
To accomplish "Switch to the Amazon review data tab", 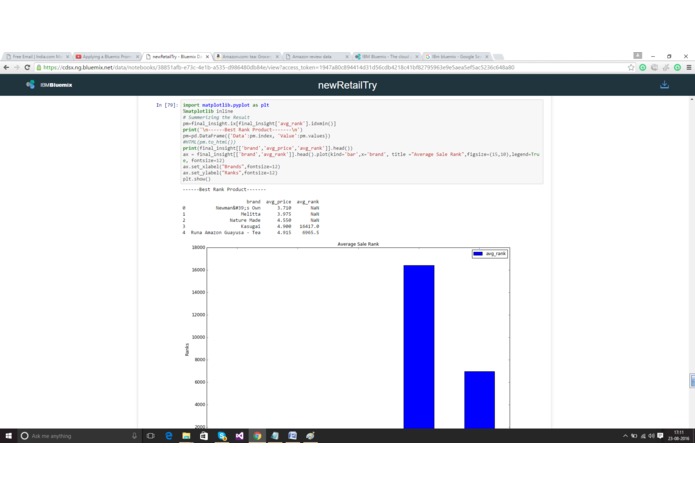I will coord(316,57).
